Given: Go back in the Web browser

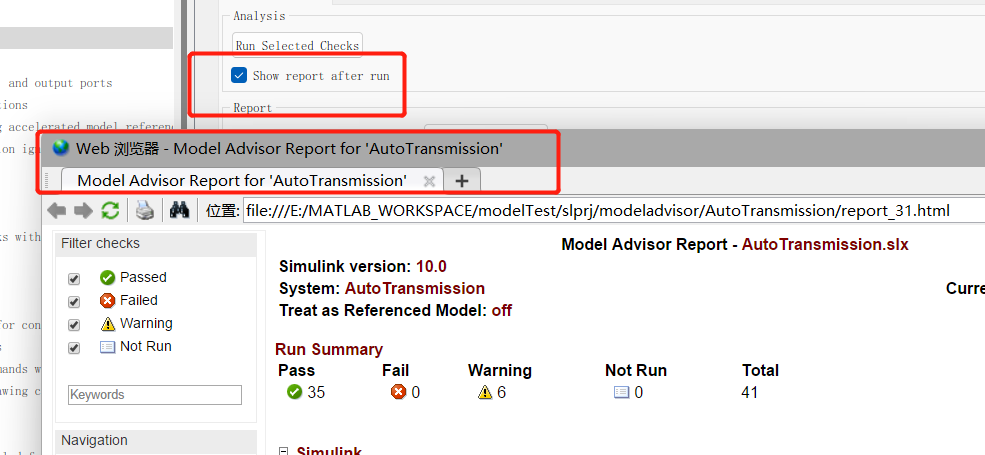Looking at the screenshot, I should click(x=57, y=211).
